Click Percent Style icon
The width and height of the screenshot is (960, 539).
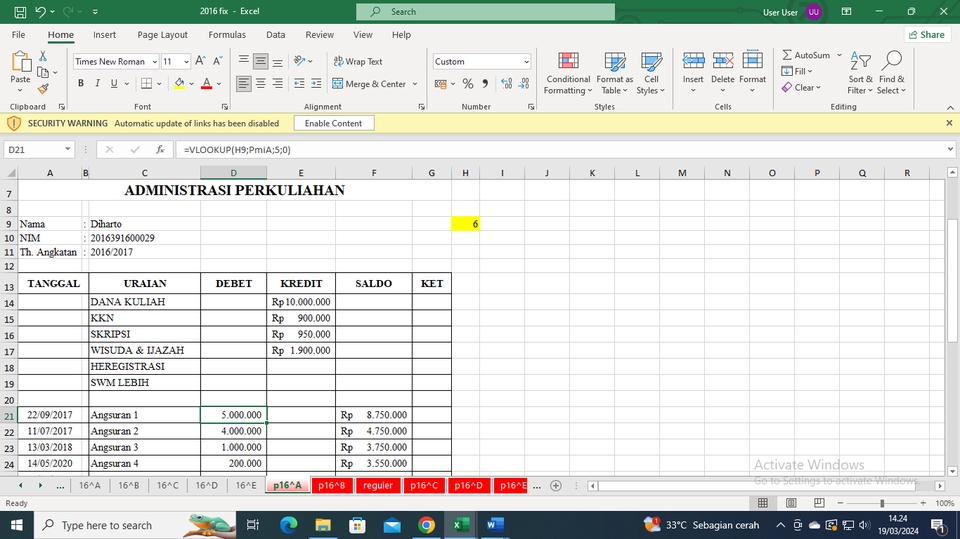tap(468, 84)
